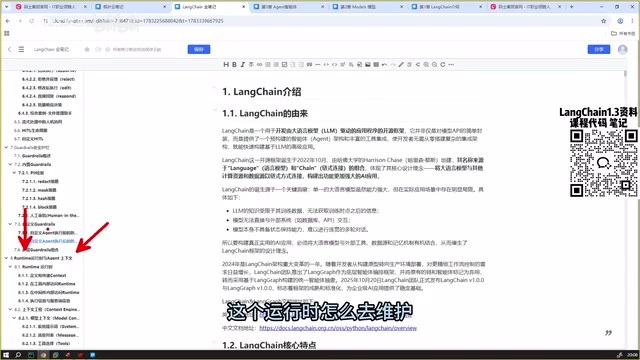Go back with the note's left chevron
Viewport: 640px width, 360px height.
[9, 49]
